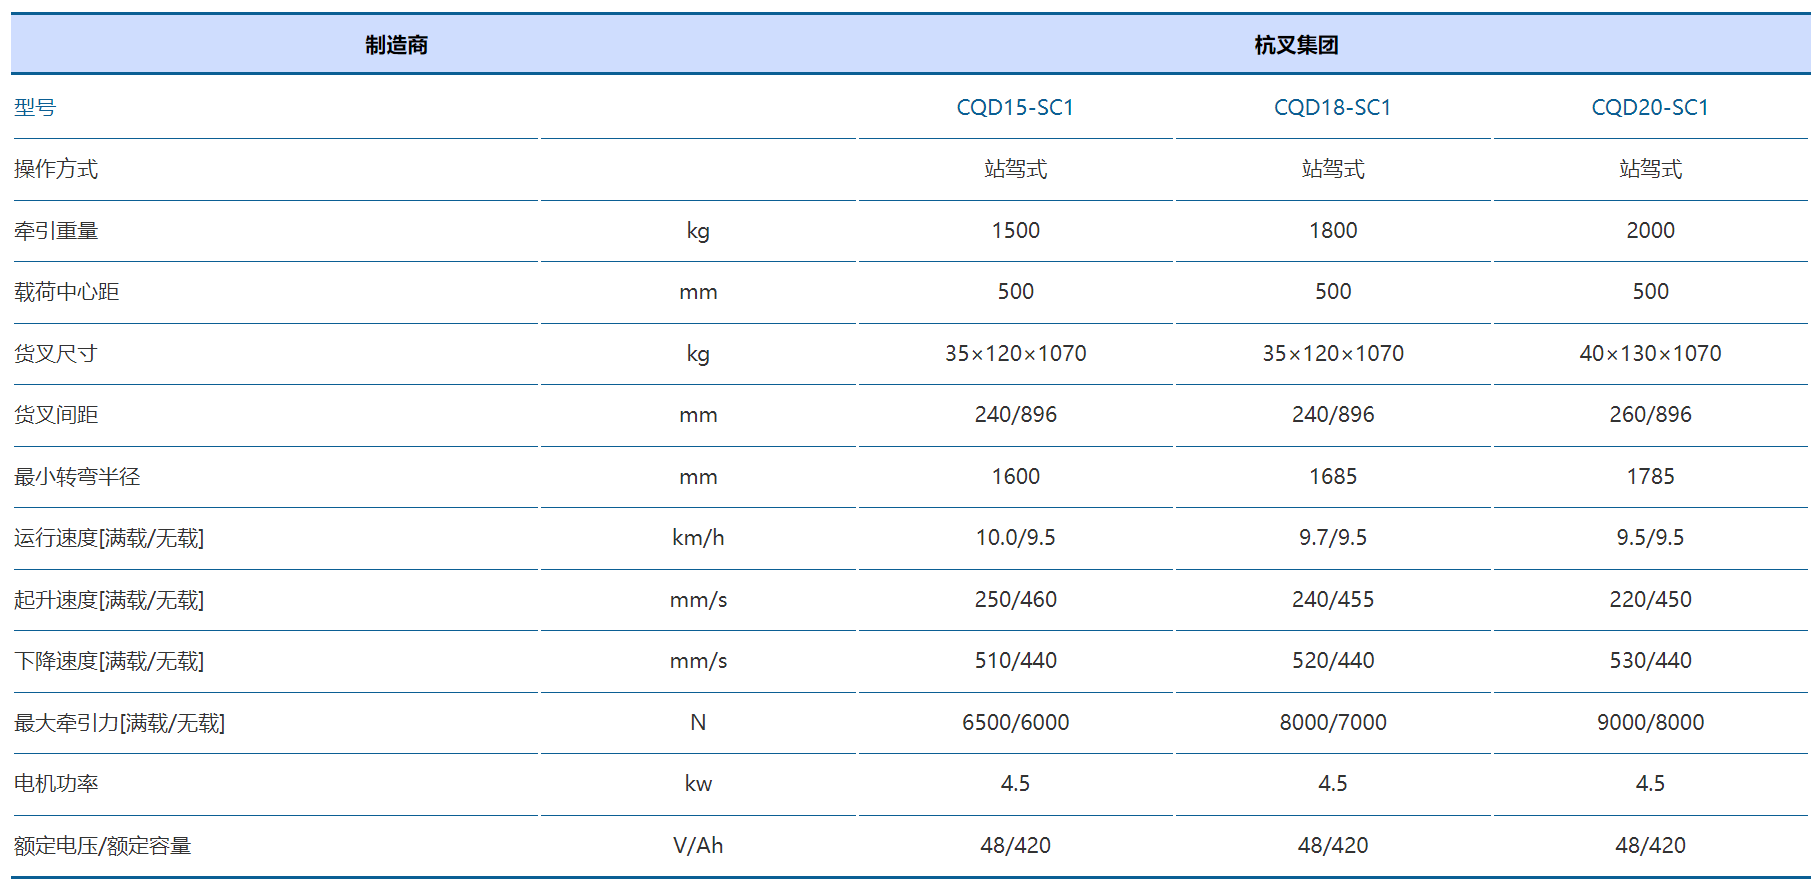Click the 1500 traction weight value
Screen dimensions: 1813x890
[x=1015, y=231]
